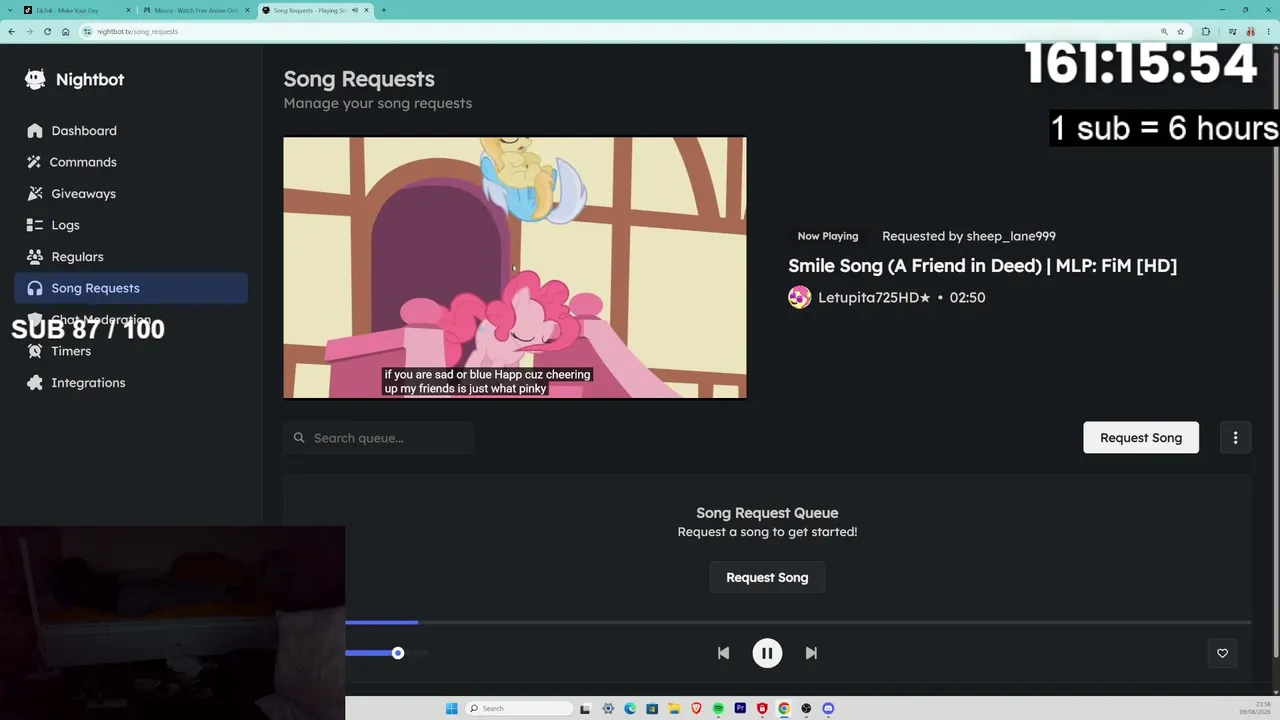Click the Smile Song title text

coord(982,266)
